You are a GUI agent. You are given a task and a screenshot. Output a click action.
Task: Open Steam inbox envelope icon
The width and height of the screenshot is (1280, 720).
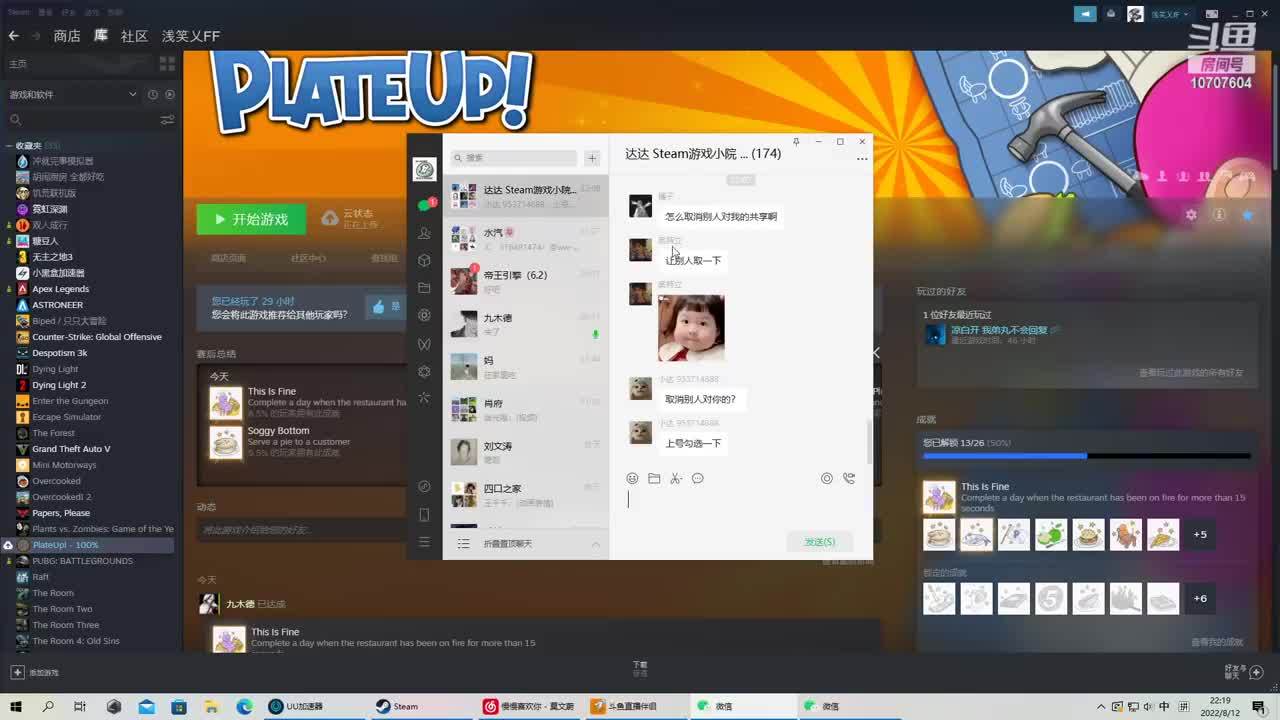[1110, 14]
